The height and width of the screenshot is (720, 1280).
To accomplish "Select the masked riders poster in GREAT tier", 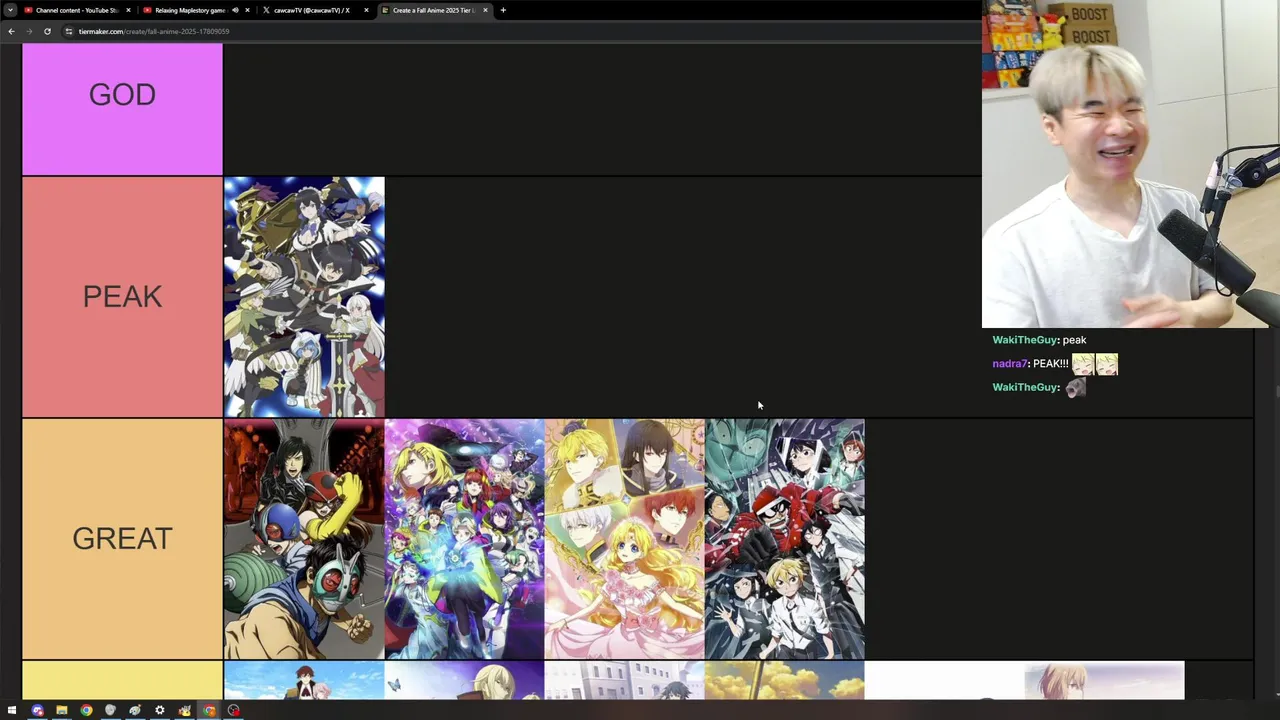I will pos(304,539).
